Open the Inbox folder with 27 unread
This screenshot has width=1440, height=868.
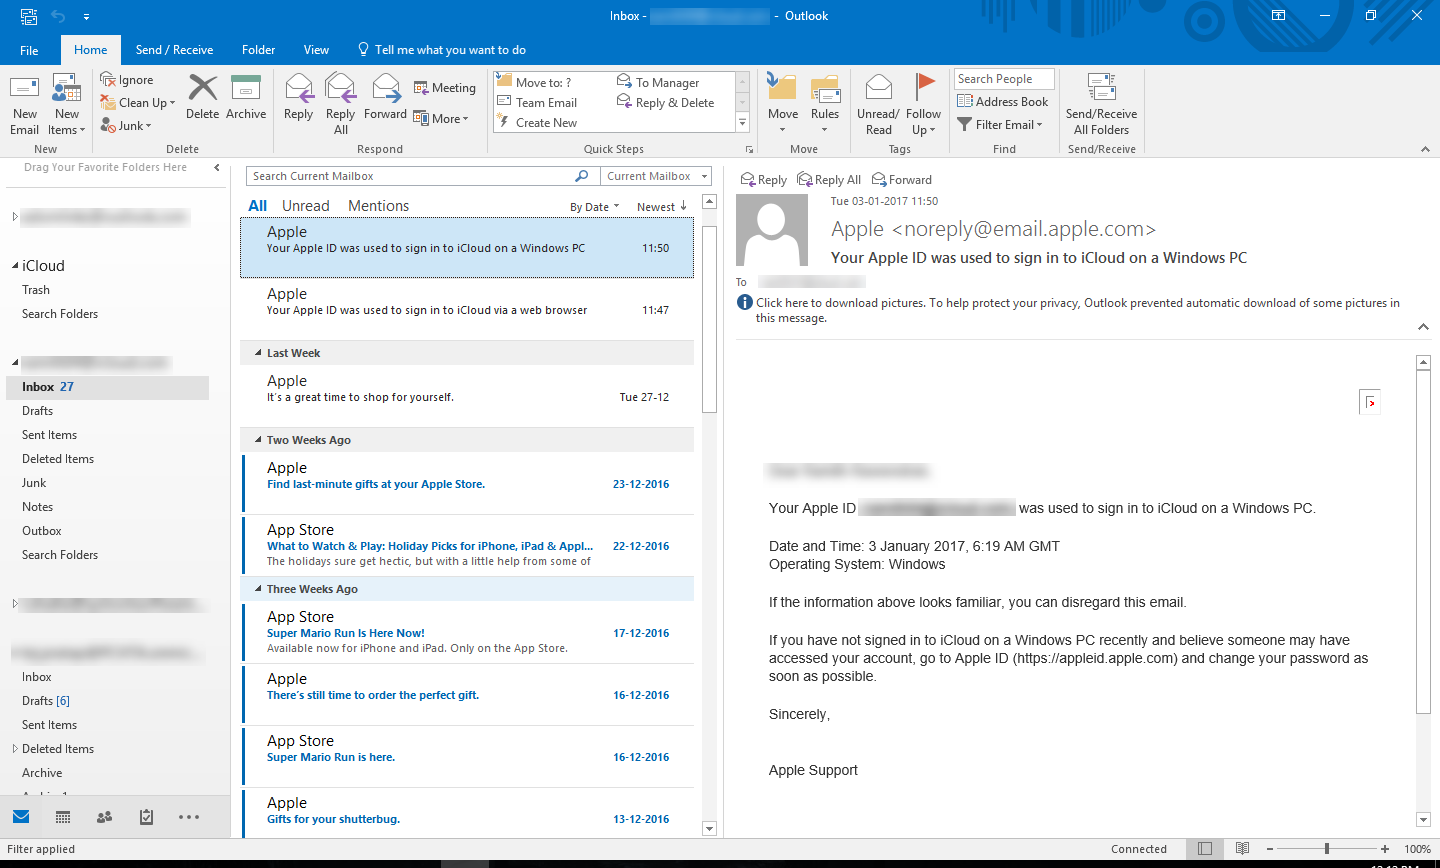point(108,387)
